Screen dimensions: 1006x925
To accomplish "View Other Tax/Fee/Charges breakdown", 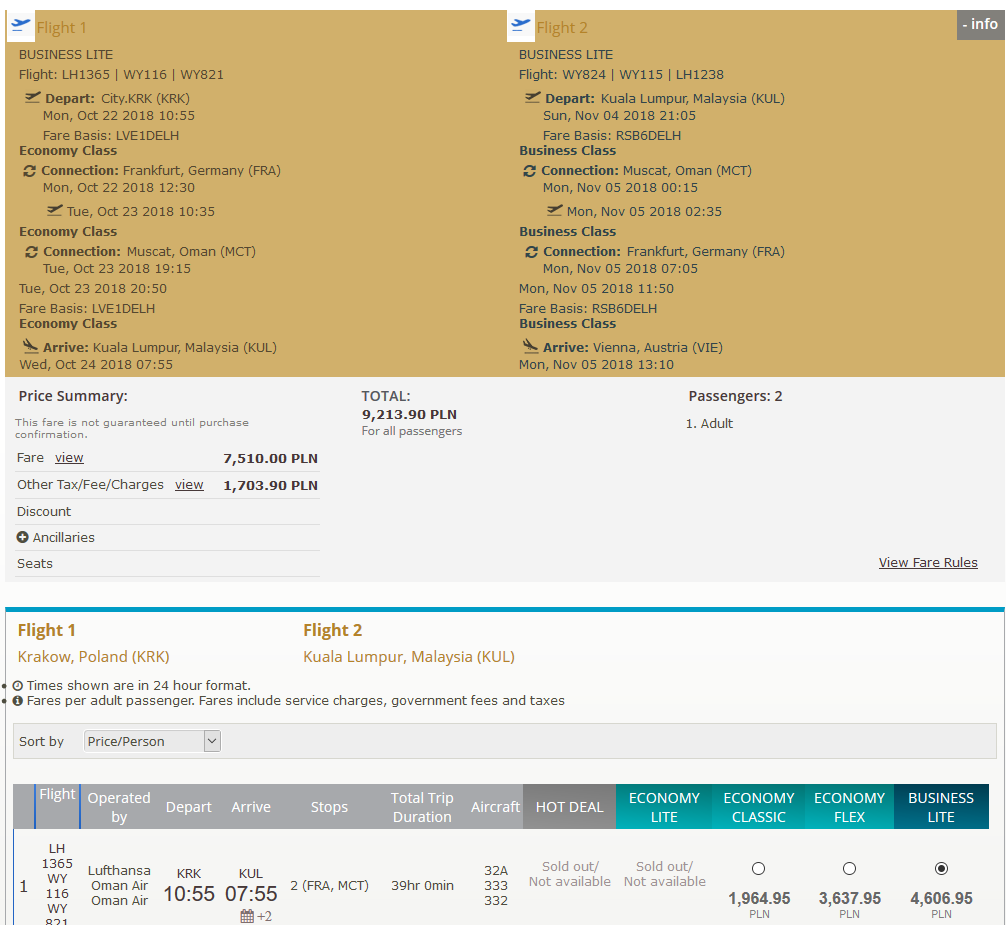I will pos(189,484).
